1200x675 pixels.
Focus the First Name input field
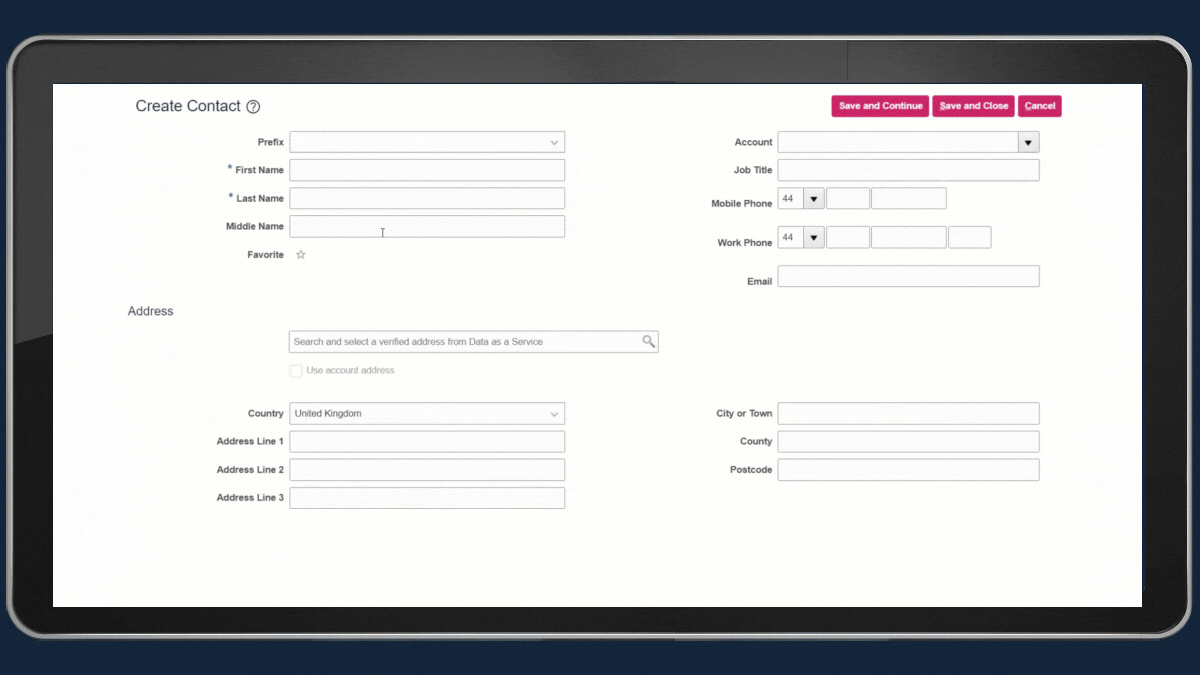click(x=427, y=170)
